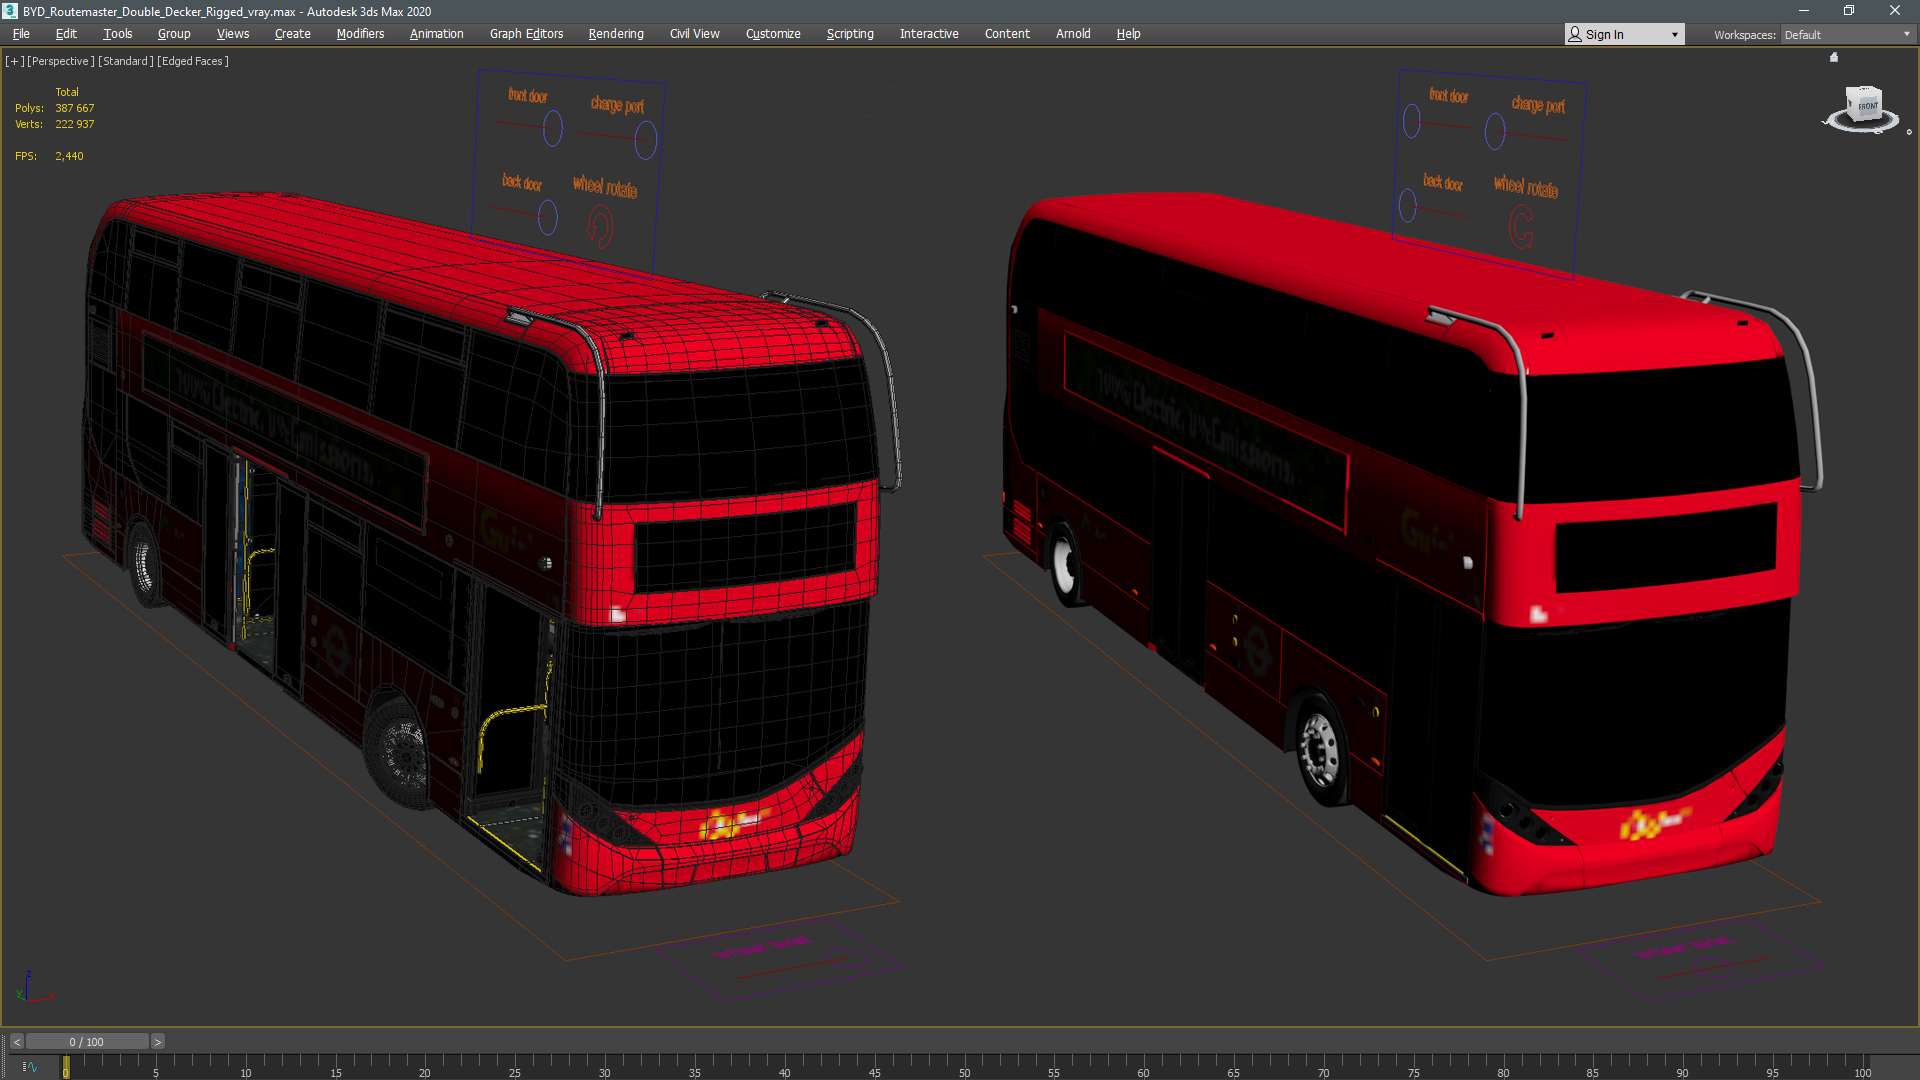Click frame 100 on the timeline track bar
The height and width of the screenshot is (1080, 1920).
1861,1066
